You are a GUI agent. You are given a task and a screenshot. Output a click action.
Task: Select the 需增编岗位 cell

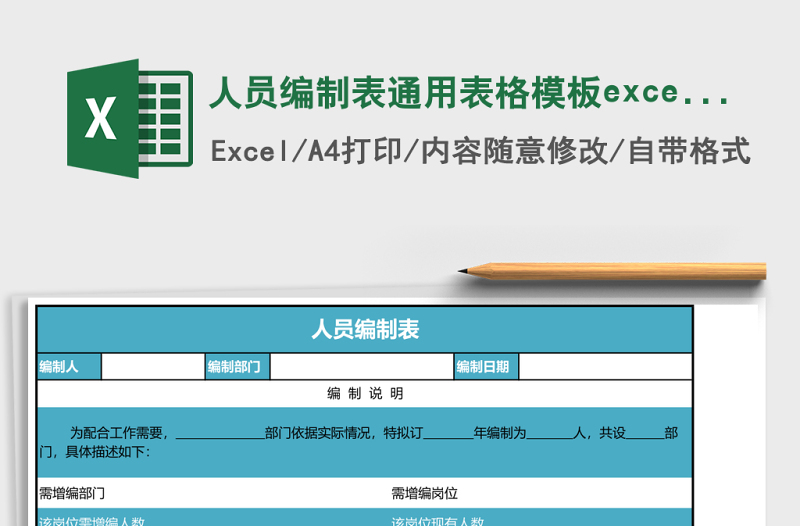click(x=424, y=493)
